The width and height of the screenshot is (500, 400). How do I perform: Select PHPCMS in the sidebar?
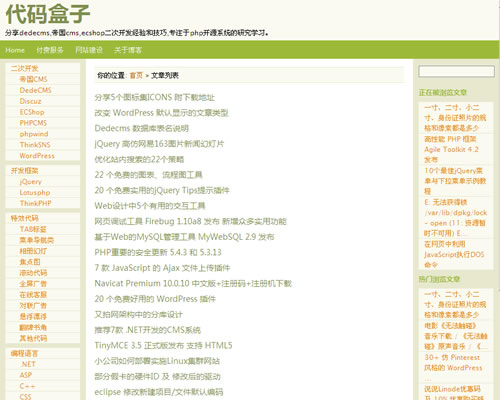(x=33, y=123)
